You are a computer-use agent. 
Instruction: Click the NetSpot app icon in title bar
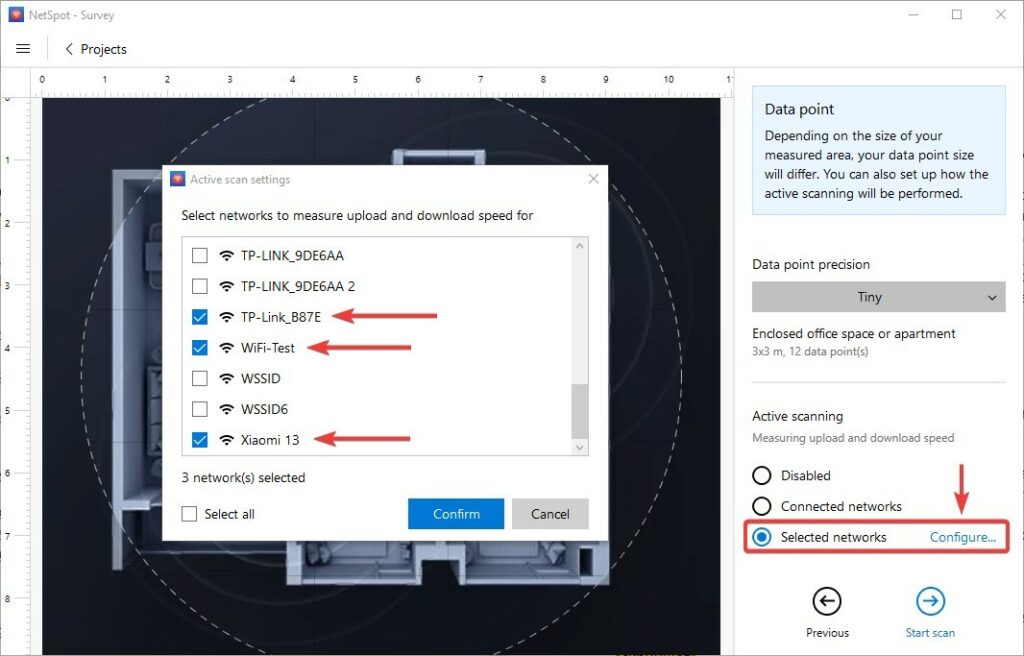point(16,14)
